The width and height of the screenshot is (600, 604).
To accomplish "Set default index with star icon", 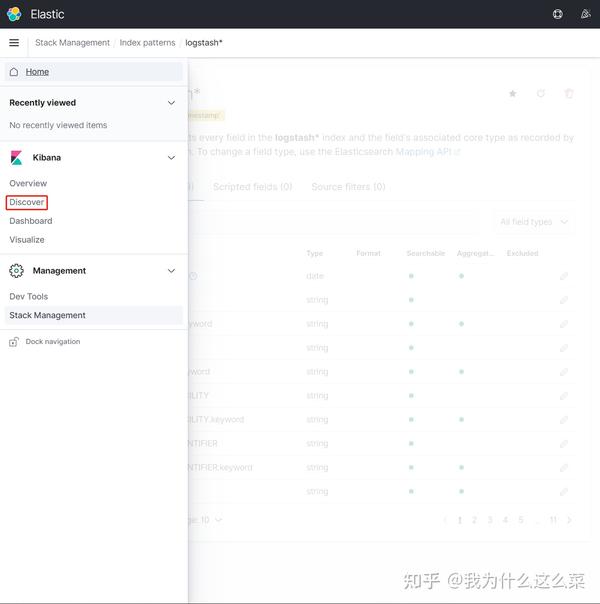I will [513, 93].
